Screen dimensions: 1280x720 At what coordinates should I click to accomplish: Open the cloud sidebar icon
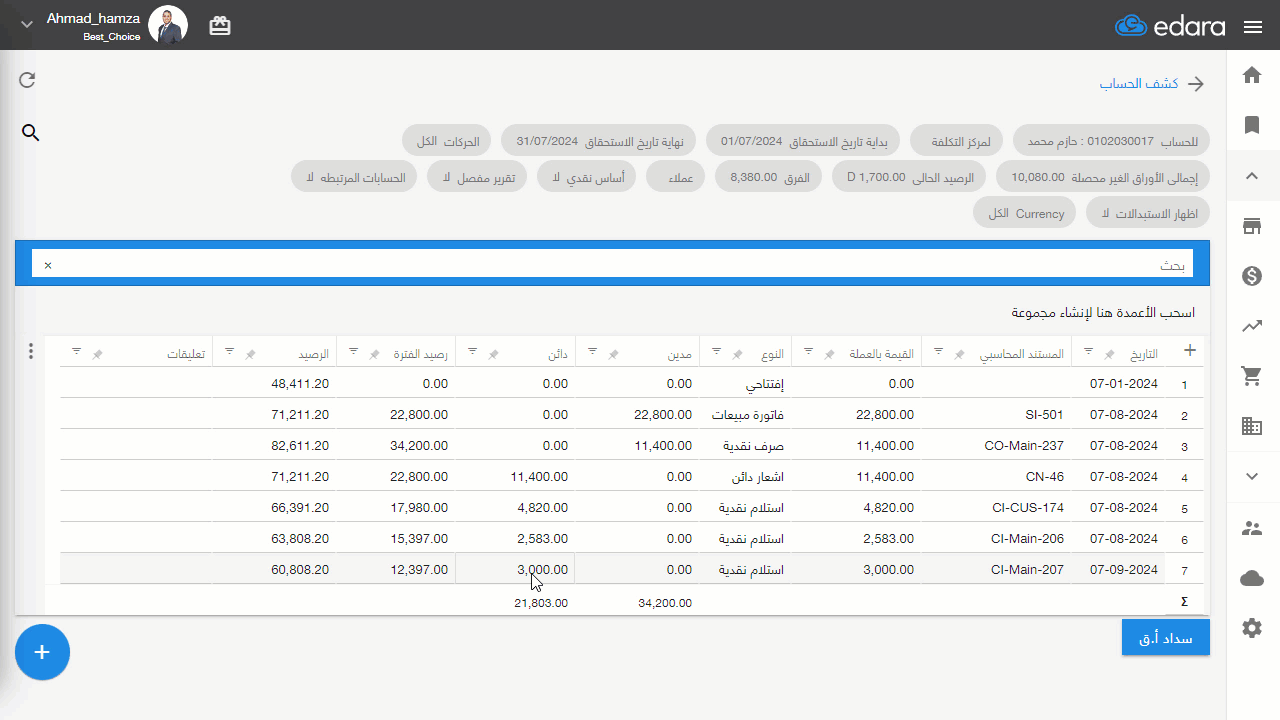(1252, 578)
